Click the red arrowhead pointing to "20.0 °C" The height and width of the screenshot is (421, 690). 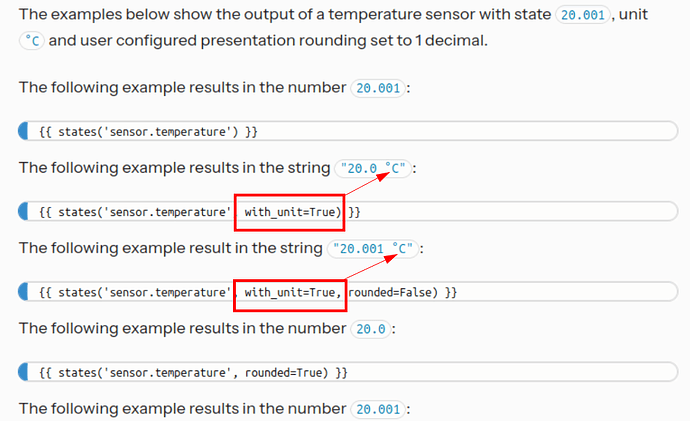point(383,176)
